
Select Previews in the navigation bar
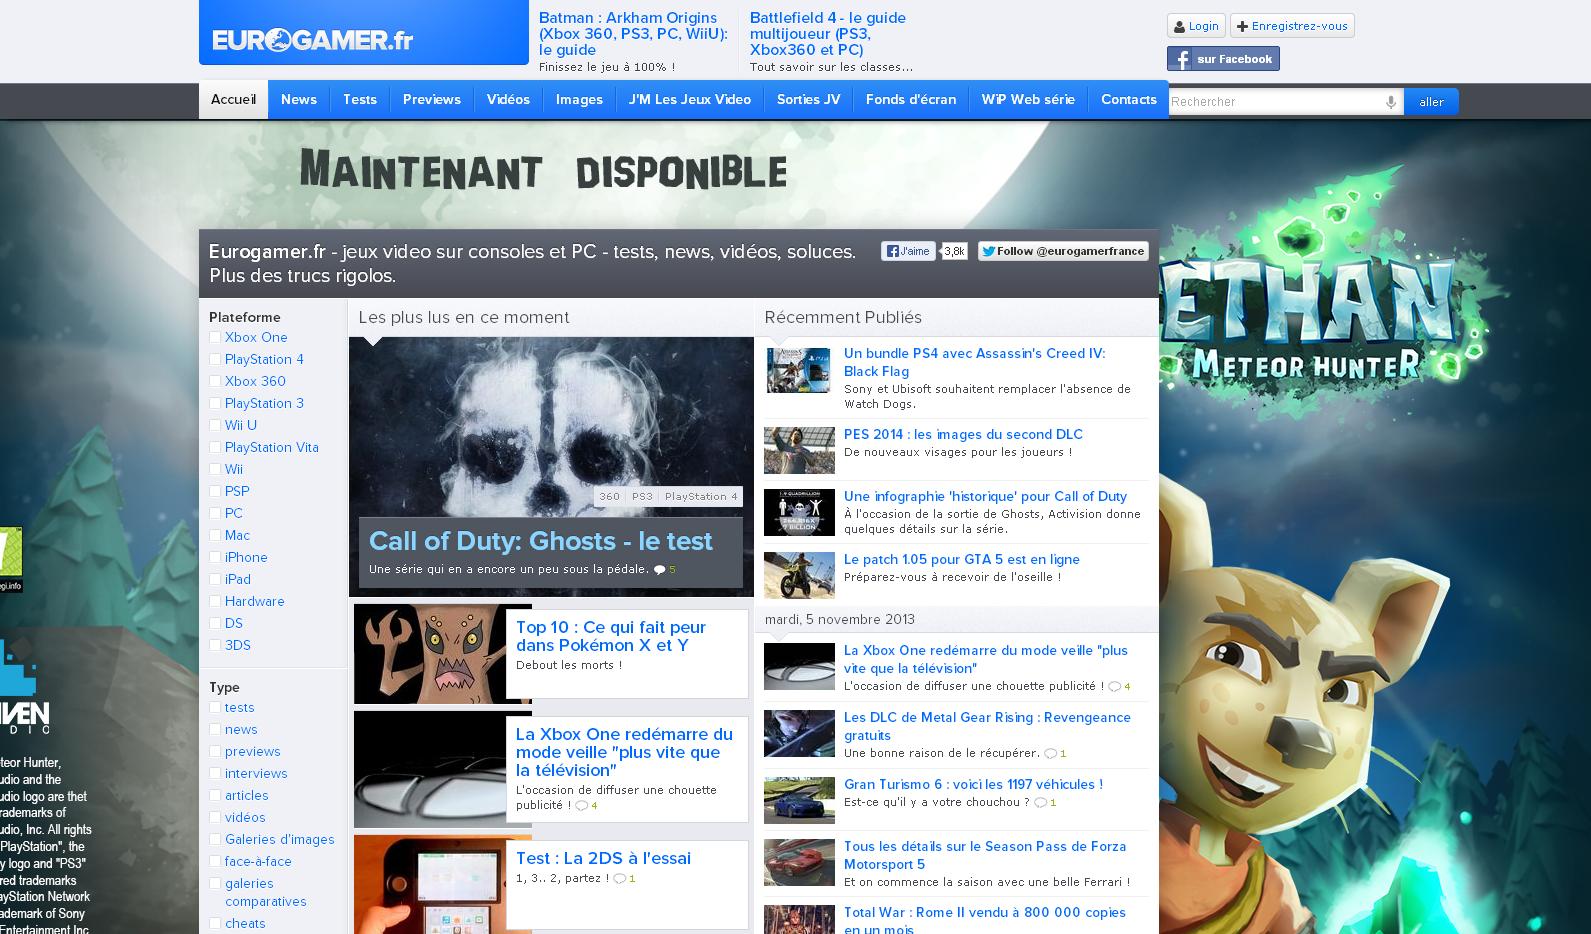coord(432,100)
